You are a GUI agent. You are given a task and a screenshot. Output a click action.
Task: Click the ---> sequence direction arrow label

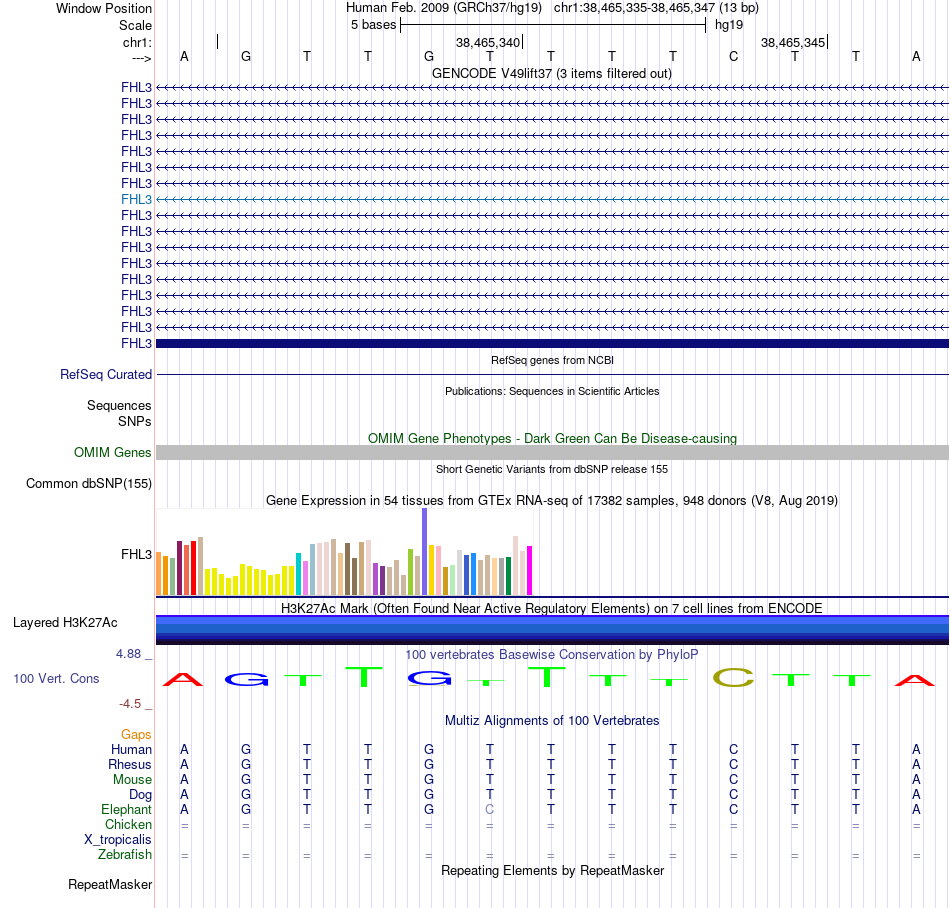coord(141,58)
